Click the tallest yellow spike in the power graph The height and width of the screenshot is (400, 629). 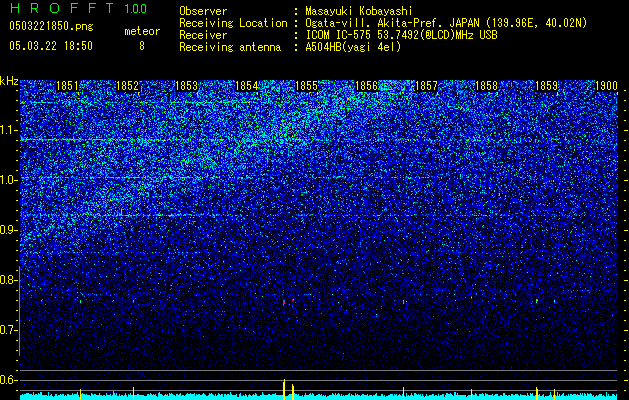[x=284, y=389]
